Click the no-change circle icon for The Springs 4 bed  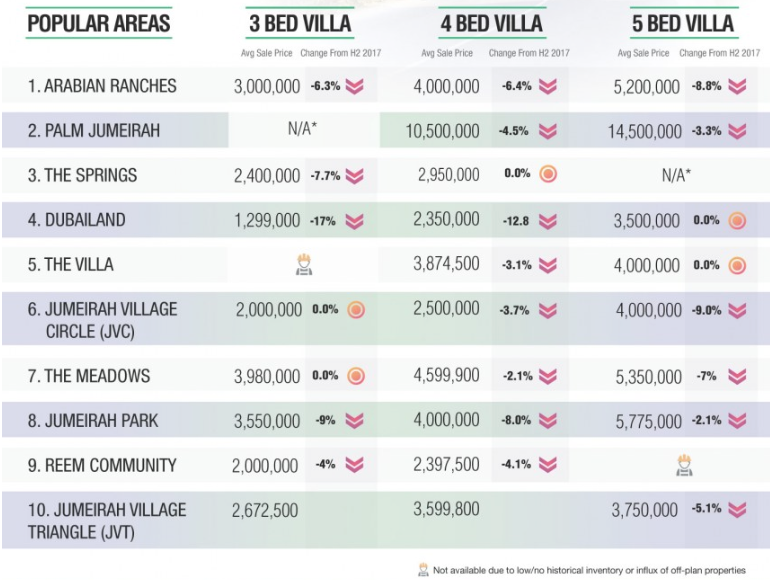[547, 175]
